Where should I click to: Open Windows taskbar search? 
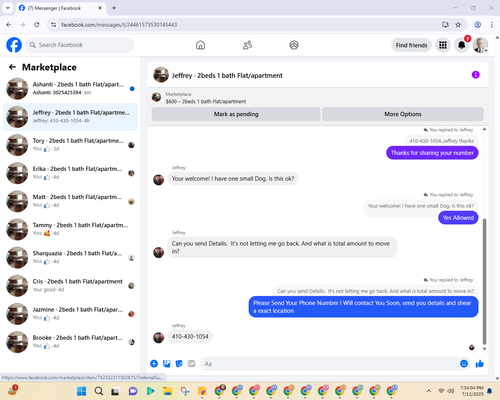pyautogui.click(x=99, y=391)
